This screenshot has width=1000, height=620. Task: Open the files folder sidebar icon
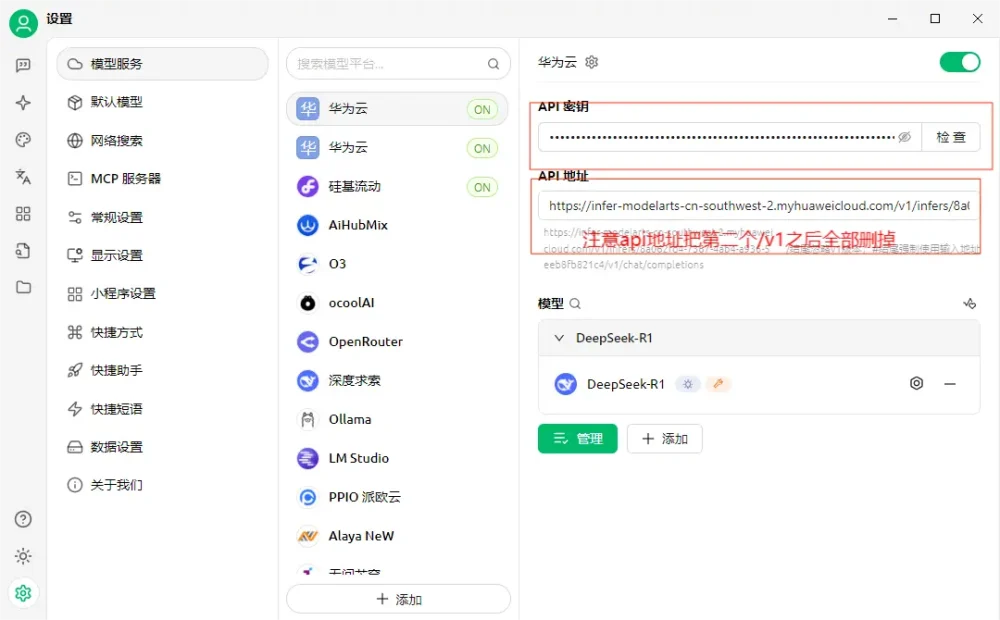tap(23, 287)
